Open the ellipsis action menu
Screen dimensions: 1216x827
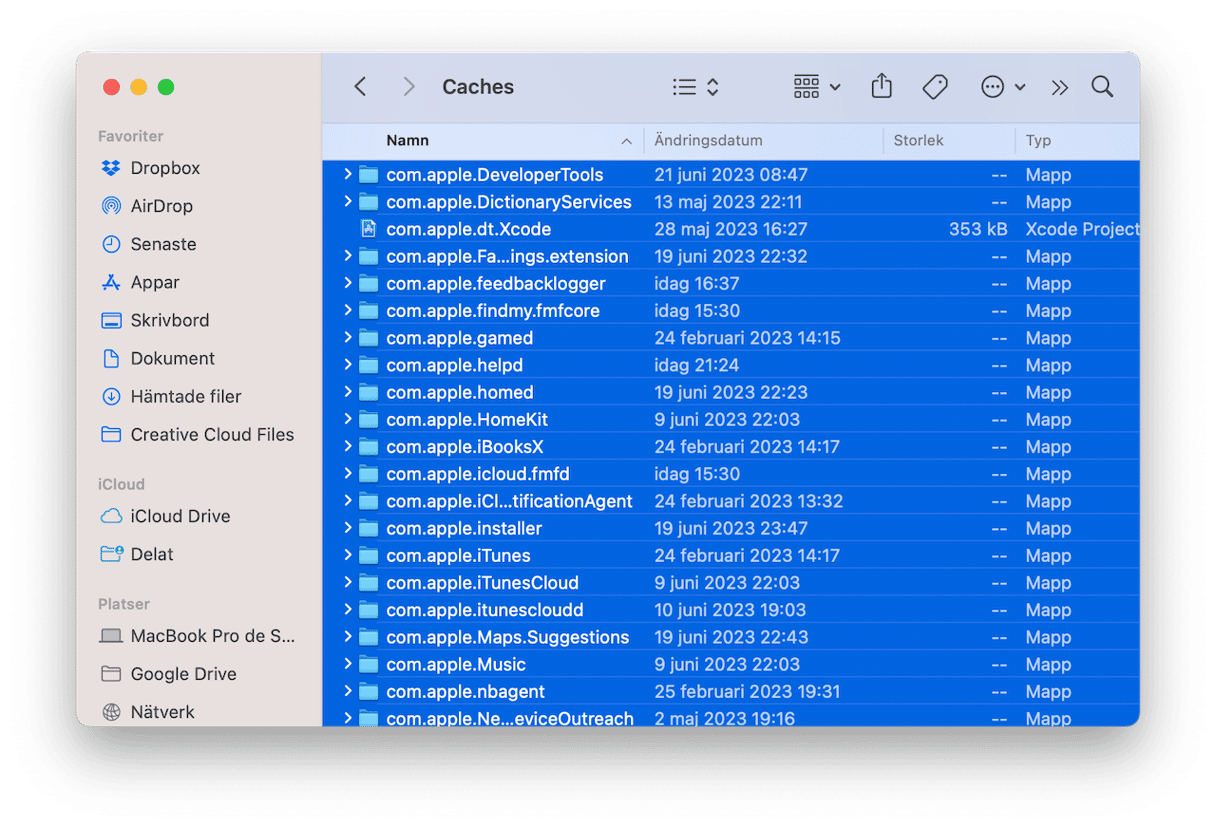click(1003, 87)
